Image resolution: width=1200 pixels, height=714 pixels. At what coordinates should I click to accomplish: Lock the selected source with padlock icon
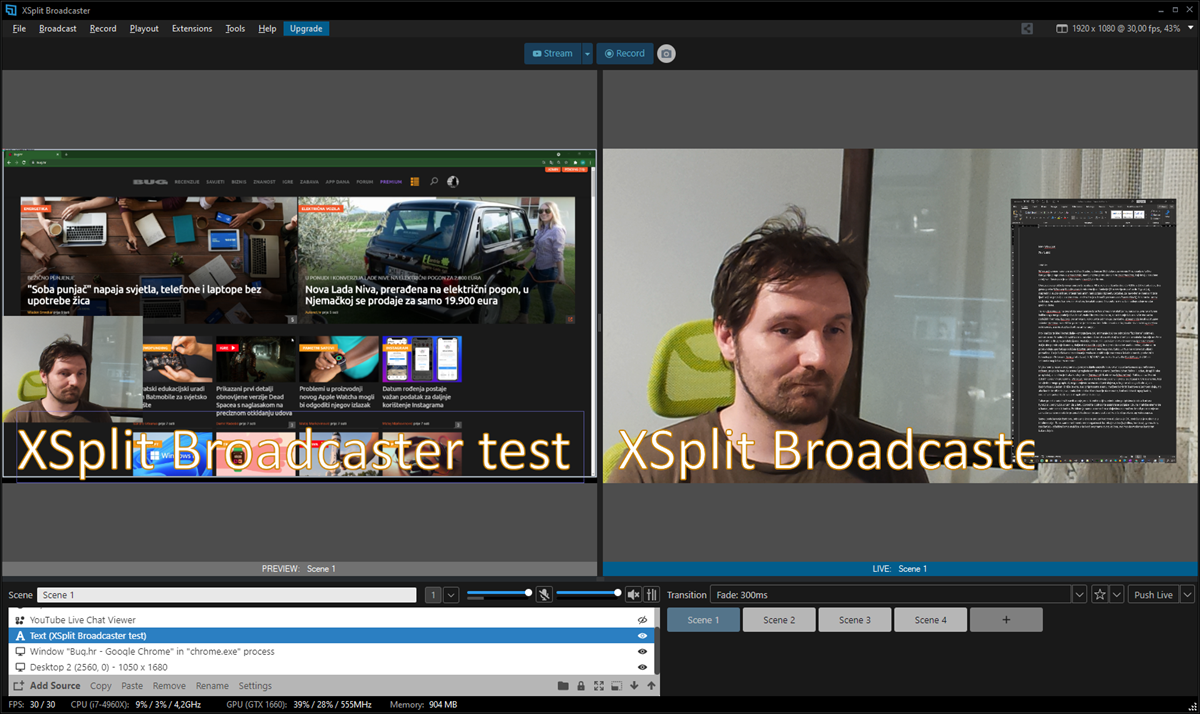[x=581, y=686]
